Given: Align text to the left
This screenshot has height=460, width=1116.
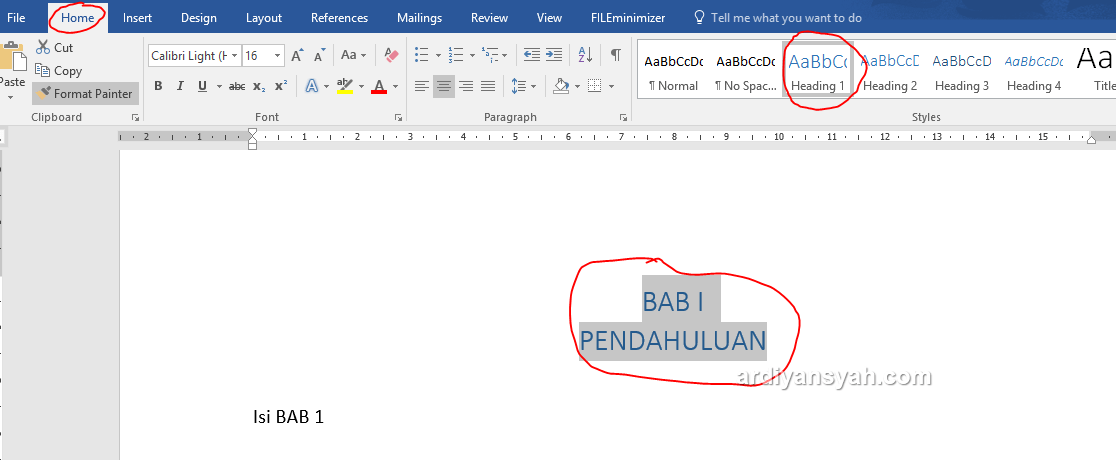Looking at the screenshot, I should pyautogui.click(x=422, y=87).
